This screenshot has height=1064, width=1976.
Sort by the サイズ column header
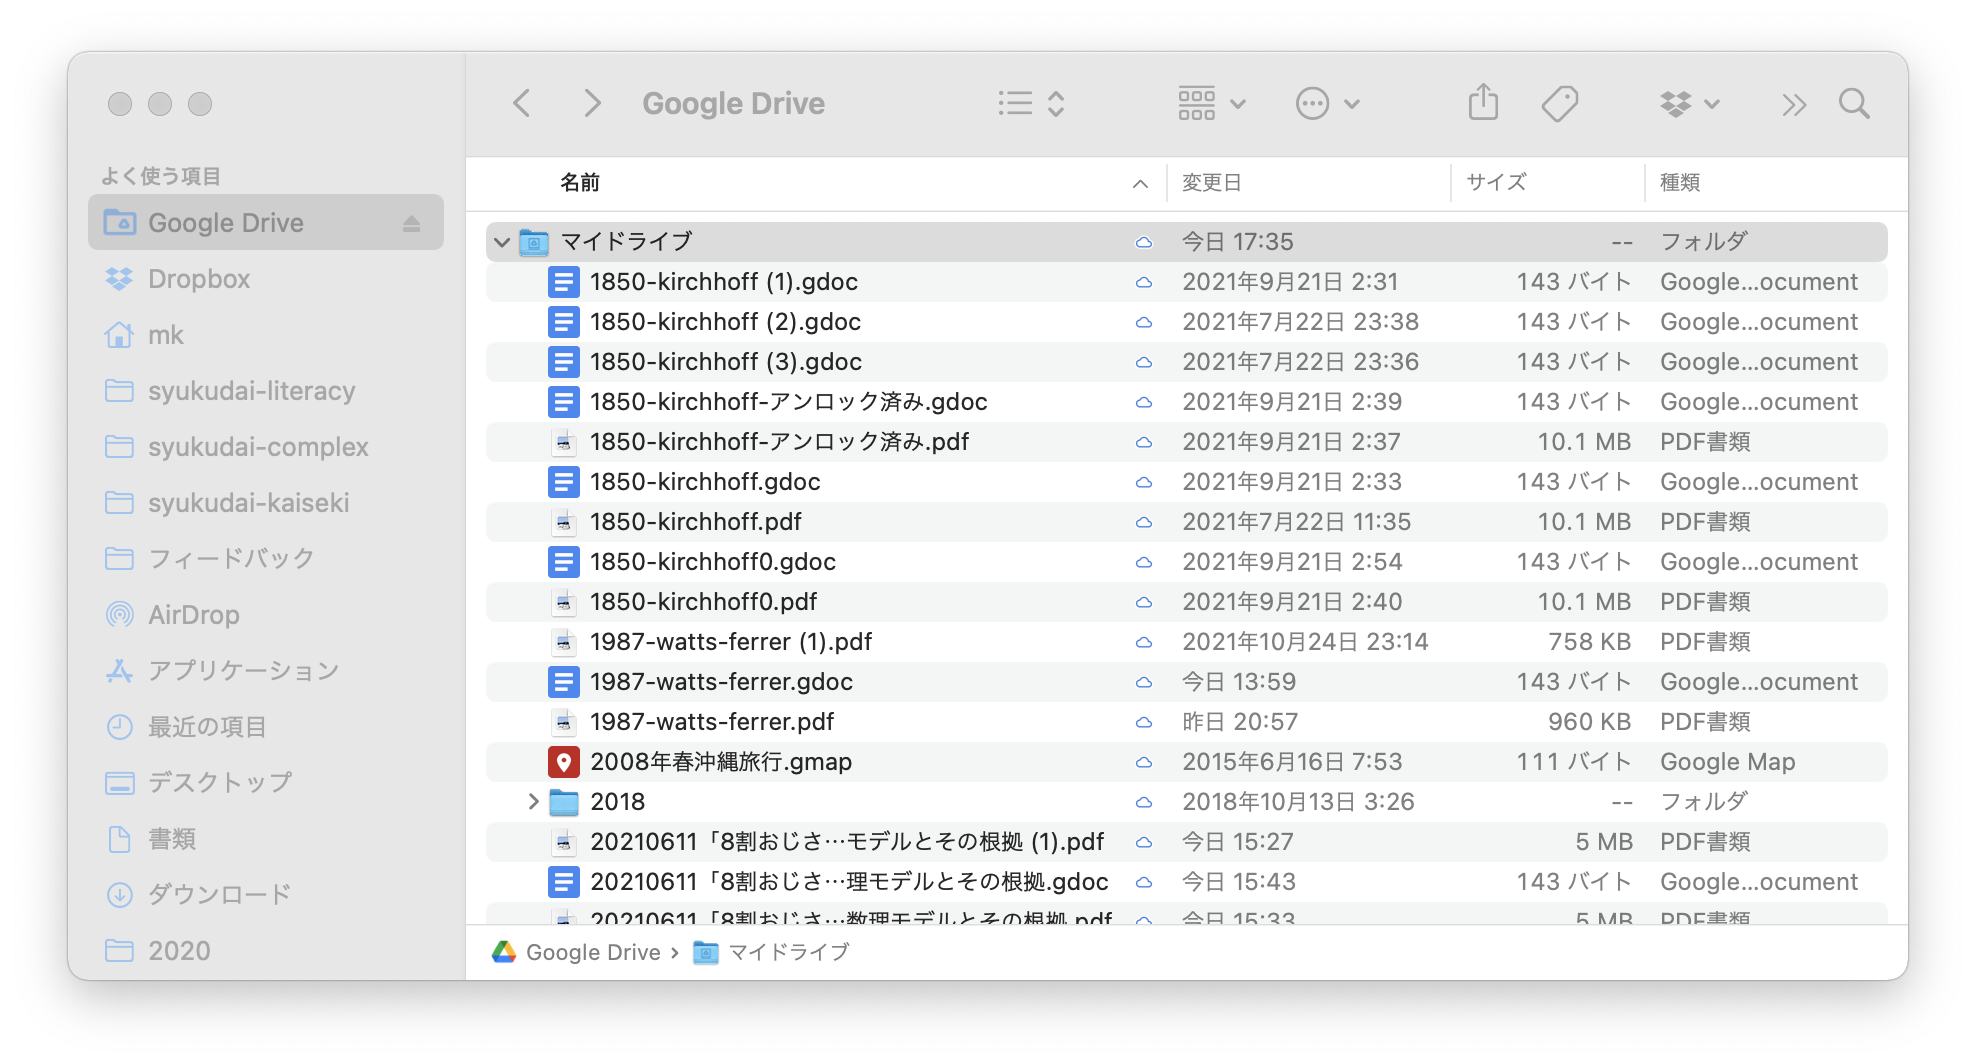pos(1496,182)
